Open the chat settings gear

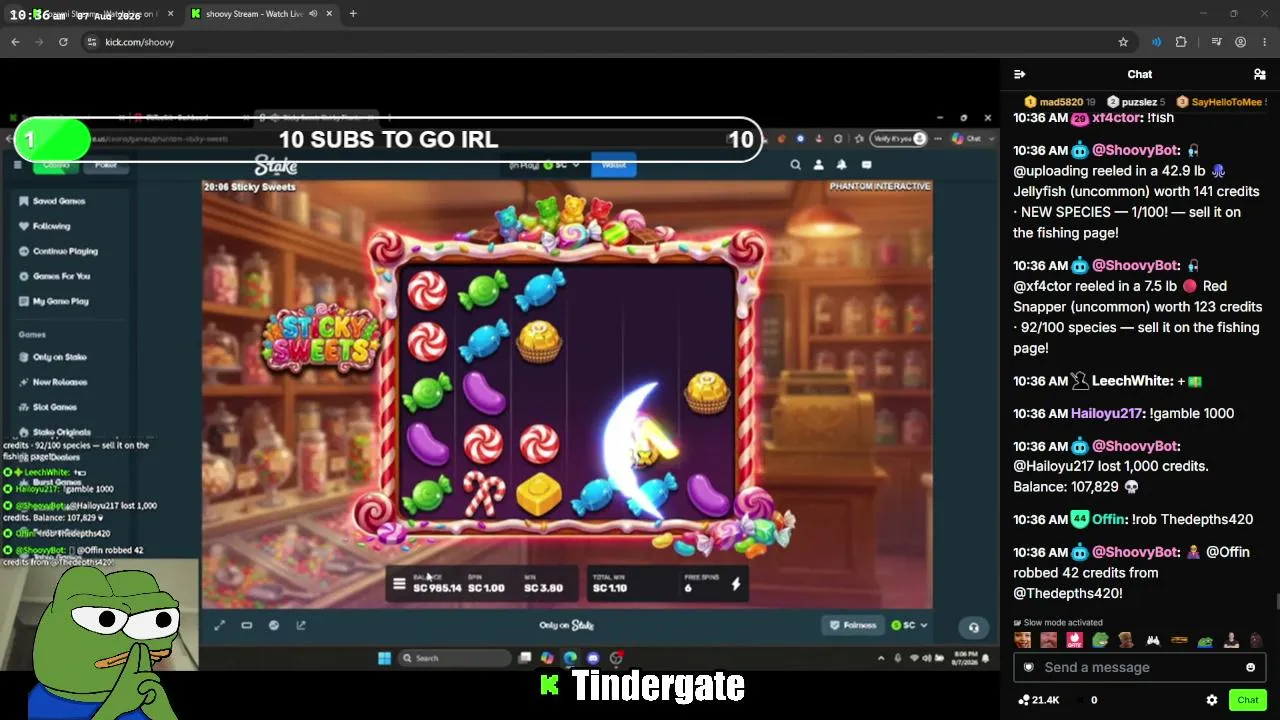(x=1212, y=700)
